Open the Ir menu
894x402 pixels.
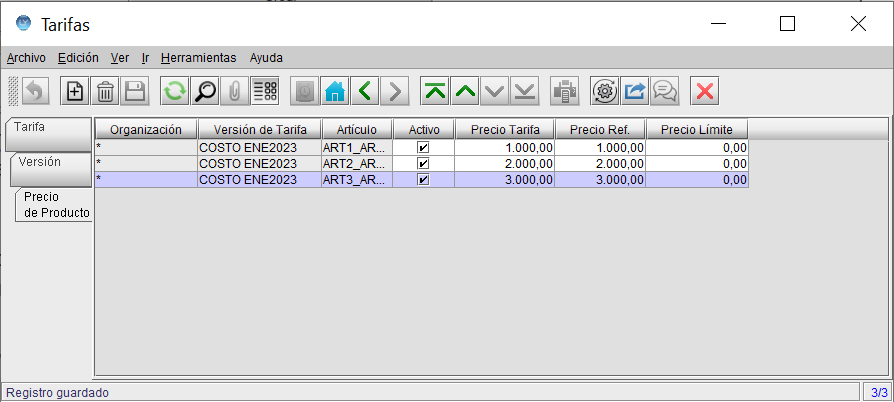145,58
